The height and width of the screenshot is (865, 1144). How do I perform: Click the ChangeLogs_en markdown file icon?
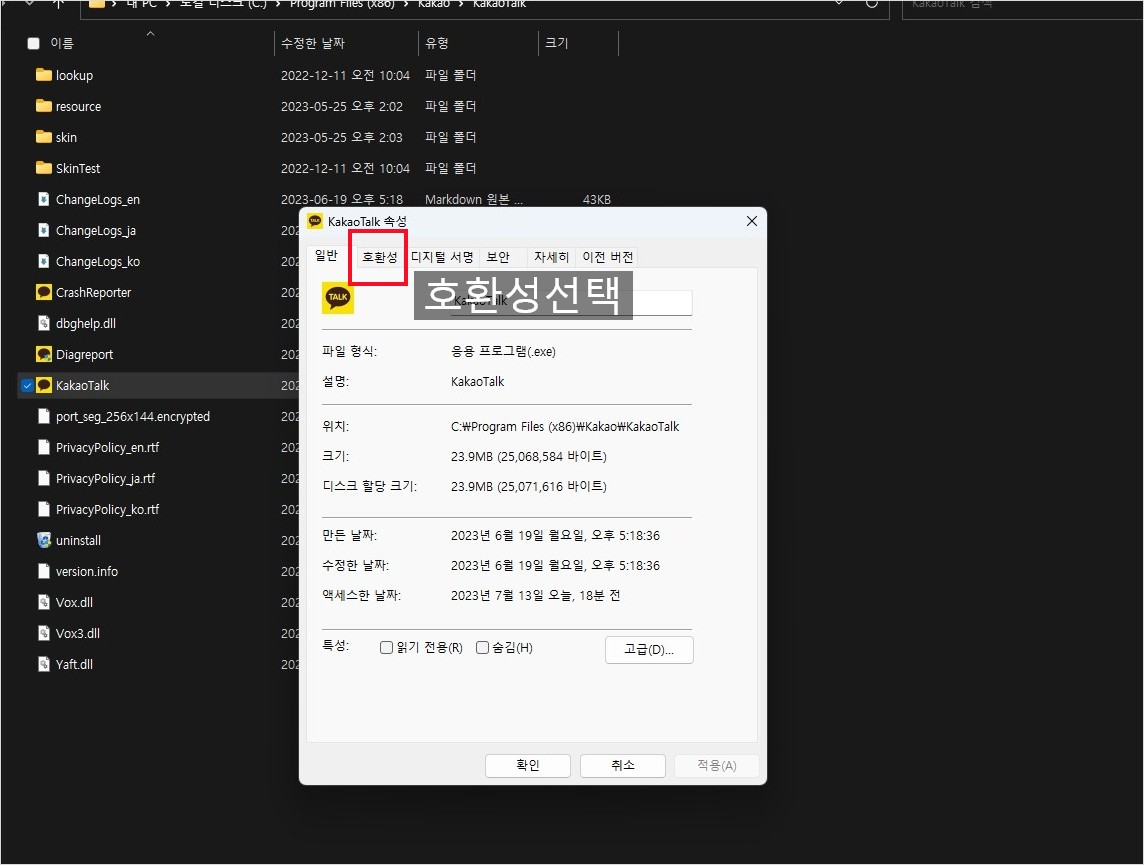point(44,199)
